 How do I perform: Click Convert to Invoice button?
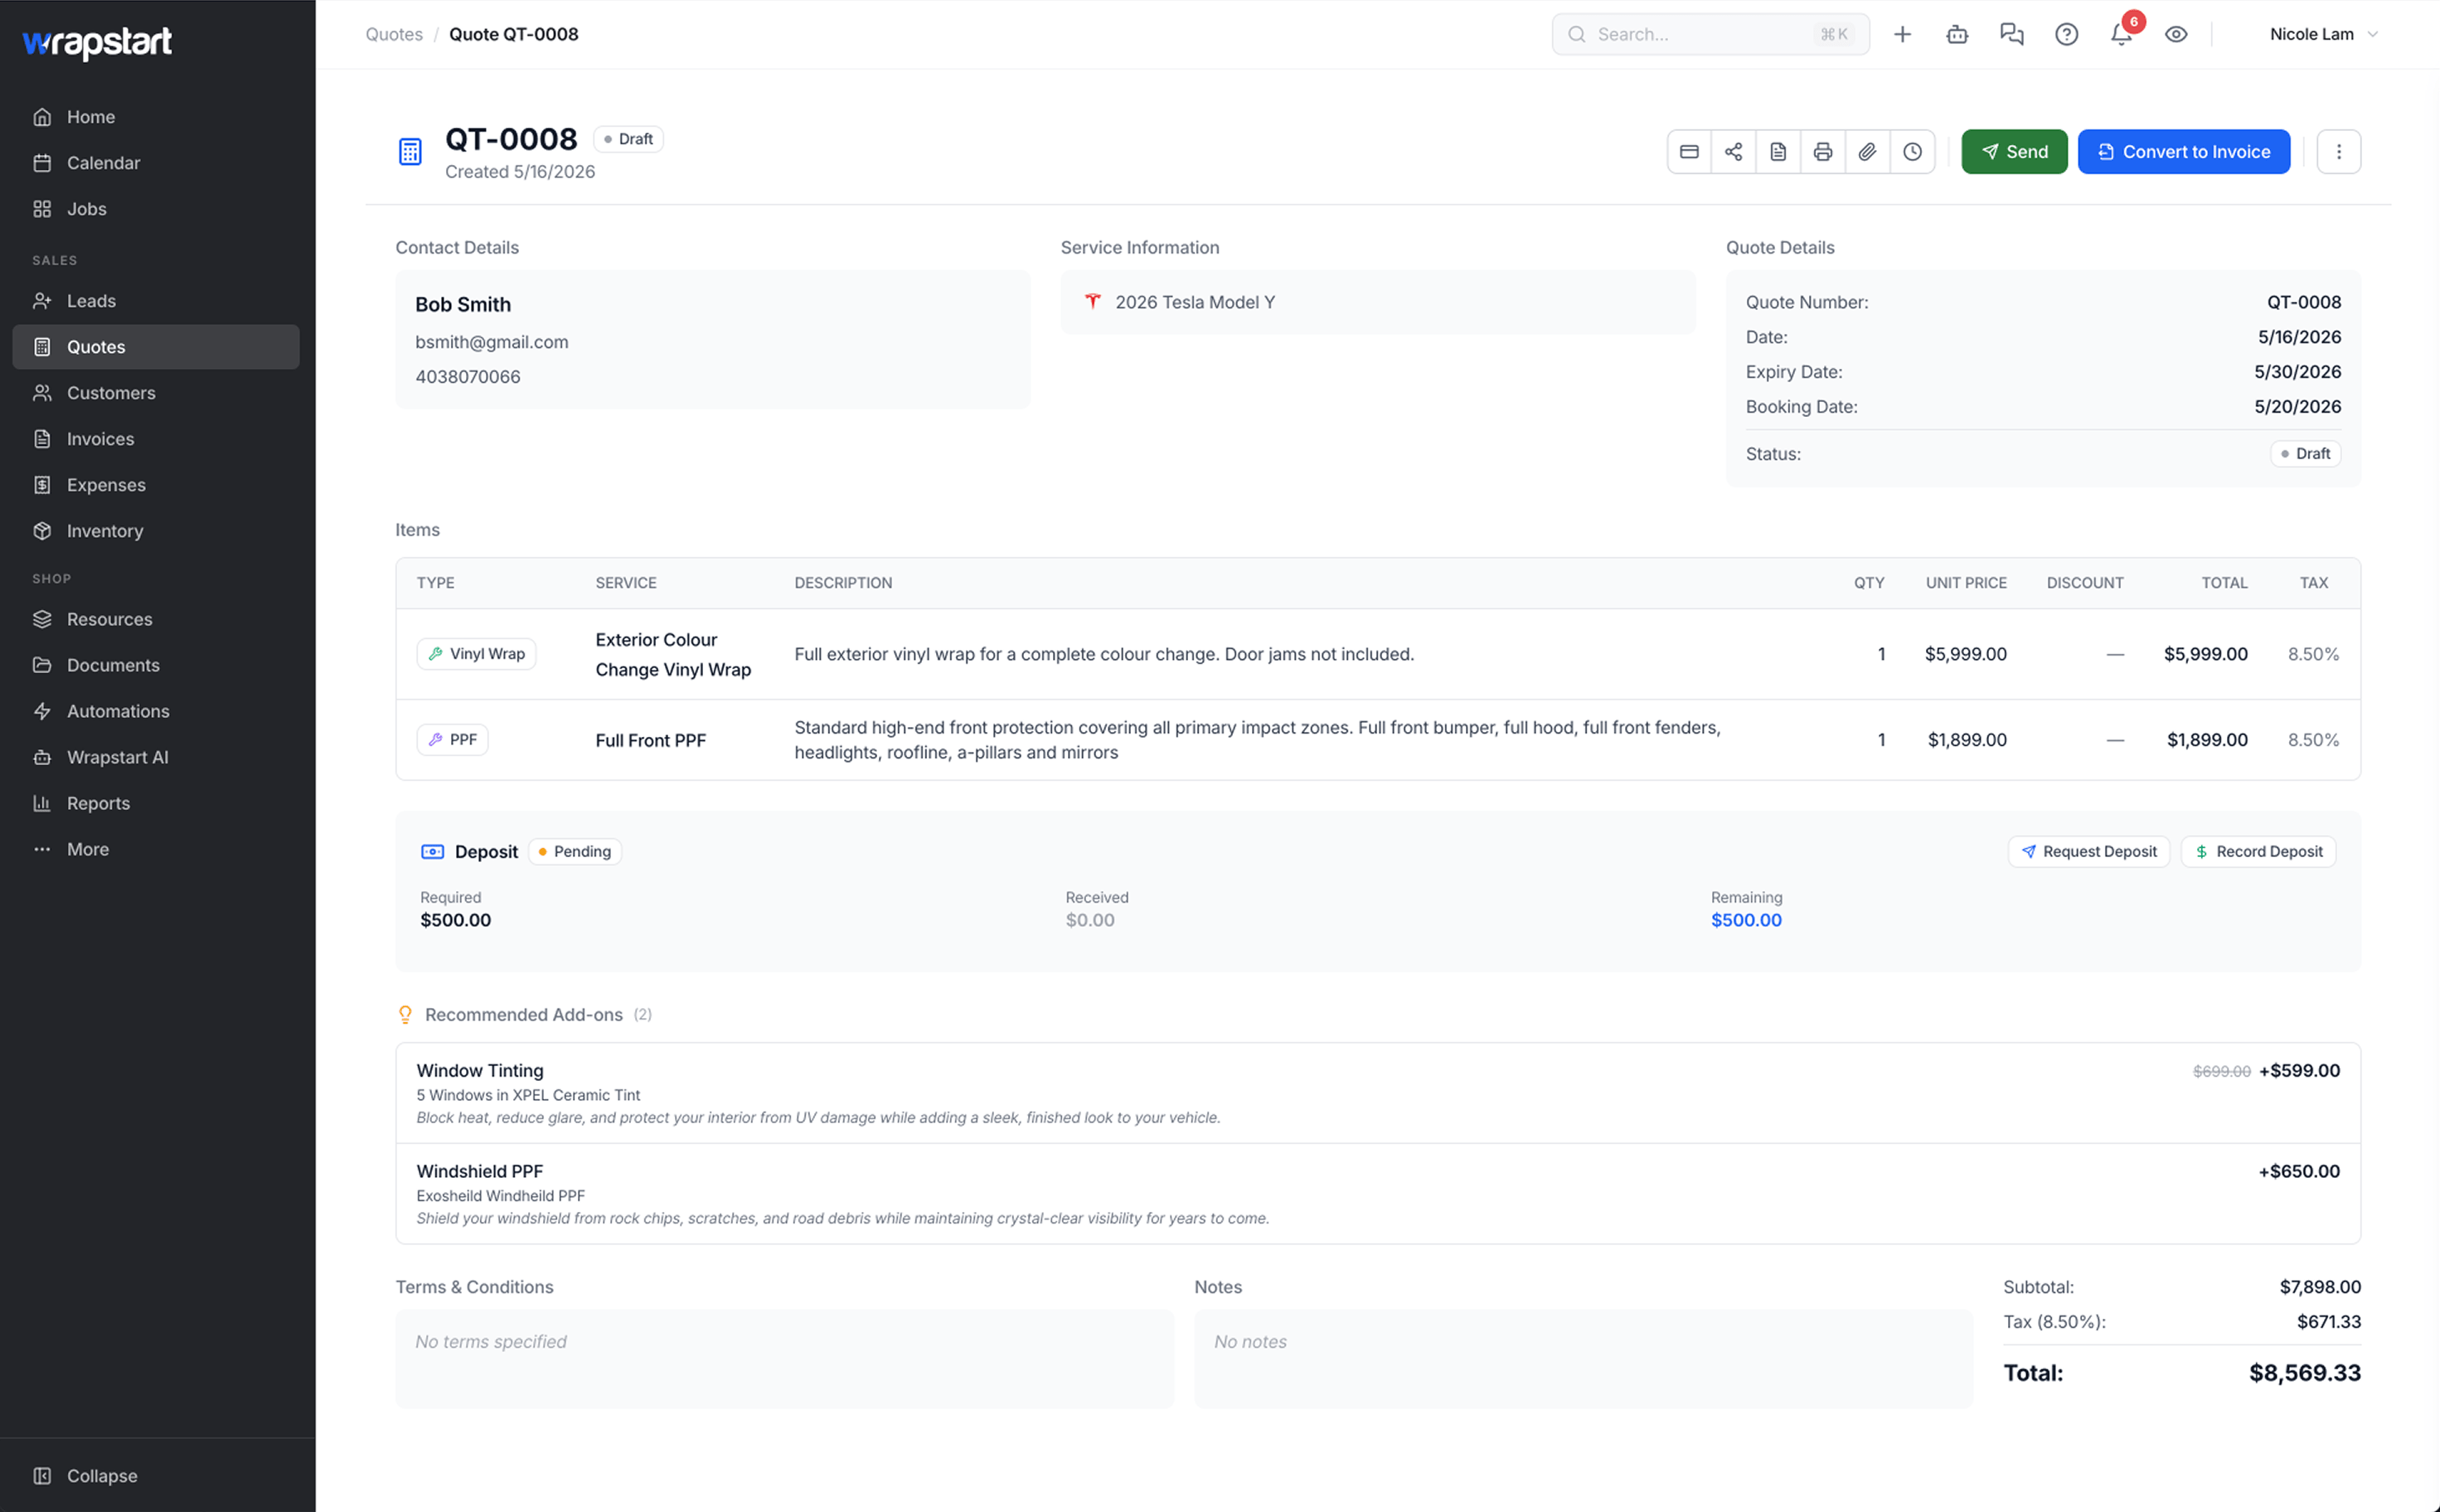[2184, 152]
